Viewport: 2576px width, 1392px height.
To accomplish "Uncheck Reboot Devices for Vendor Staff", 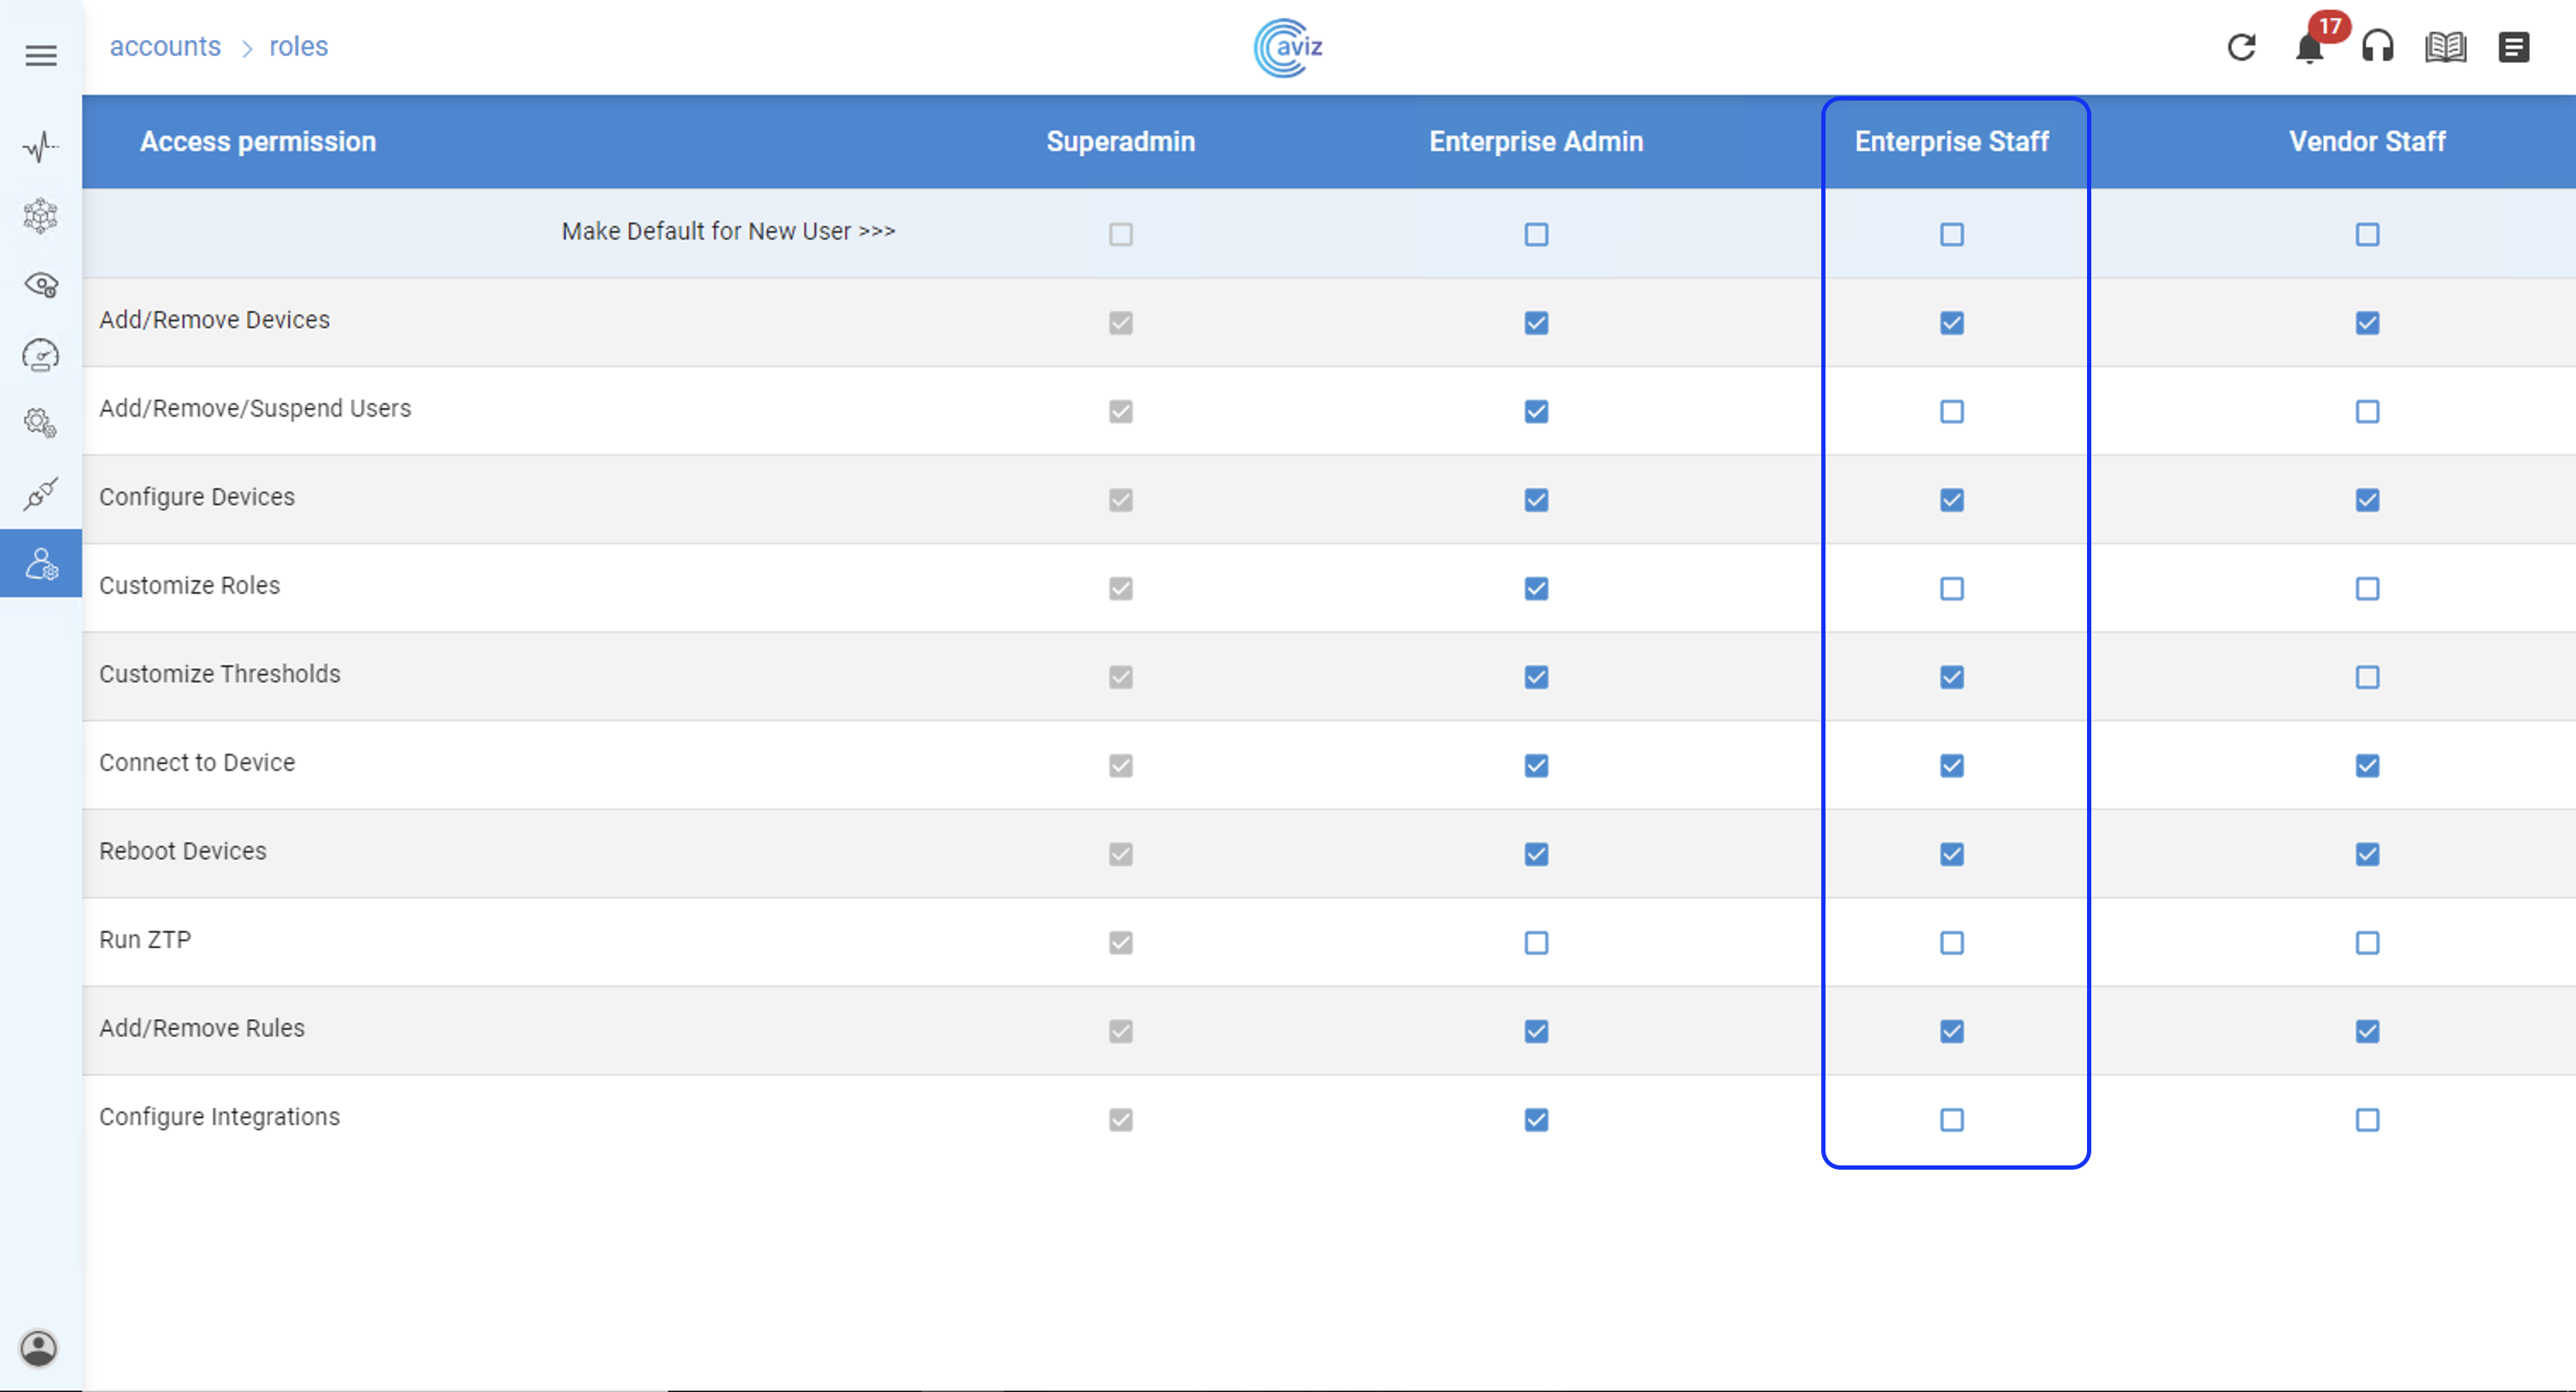I will 2367,854.
